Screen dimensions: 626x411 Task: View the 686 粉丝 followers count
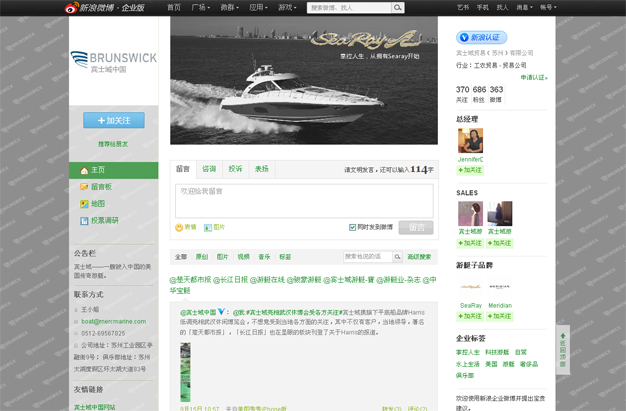pos(479,94)
